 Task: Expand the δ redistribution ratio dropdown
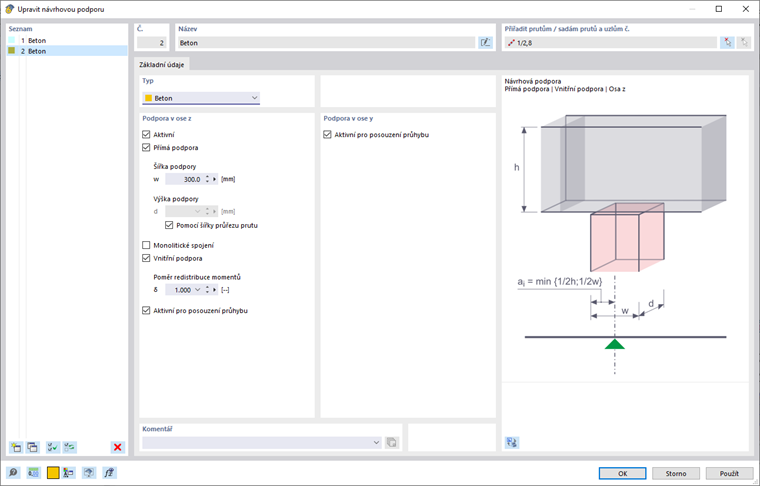pyautogui.click(x=197, y=290)
